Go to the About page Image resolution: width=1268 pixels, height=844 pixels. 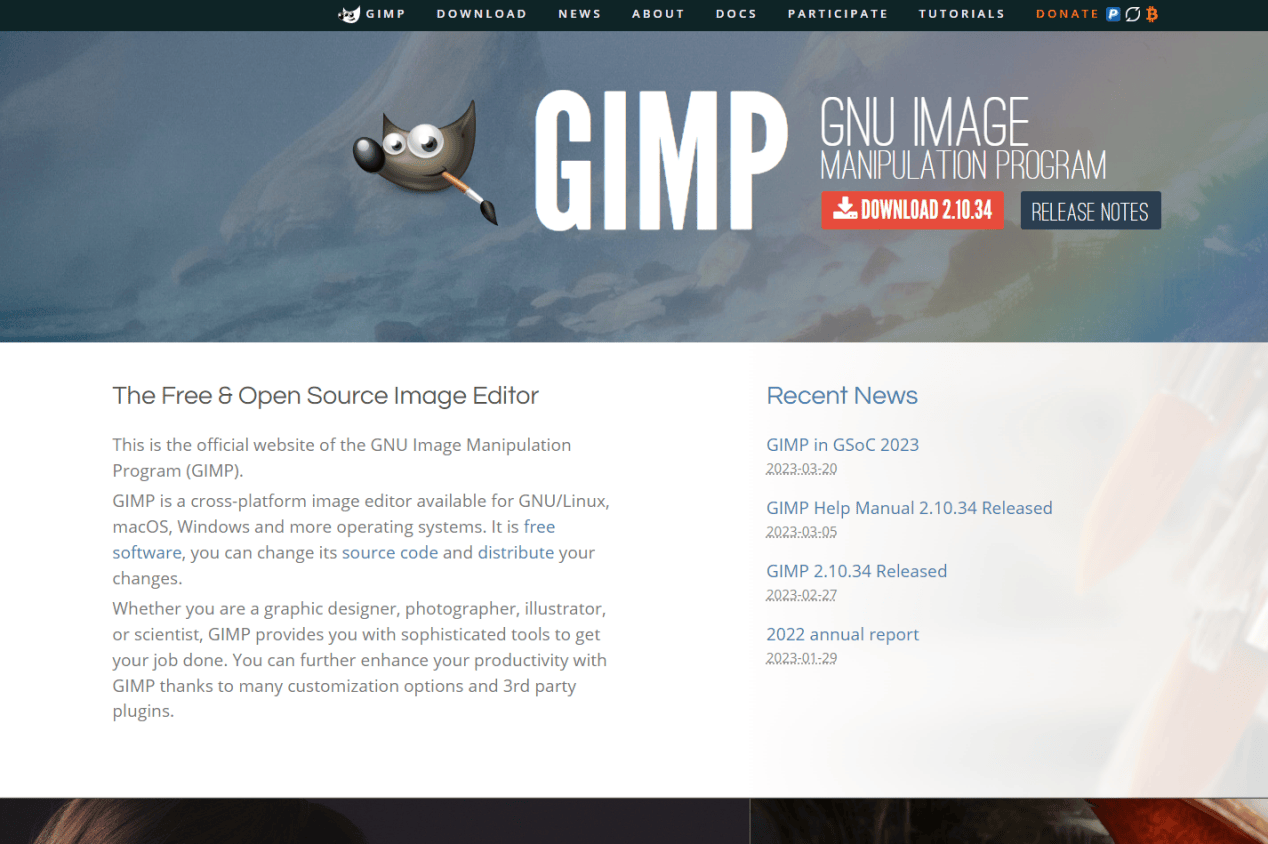click(x=658, y=14)
